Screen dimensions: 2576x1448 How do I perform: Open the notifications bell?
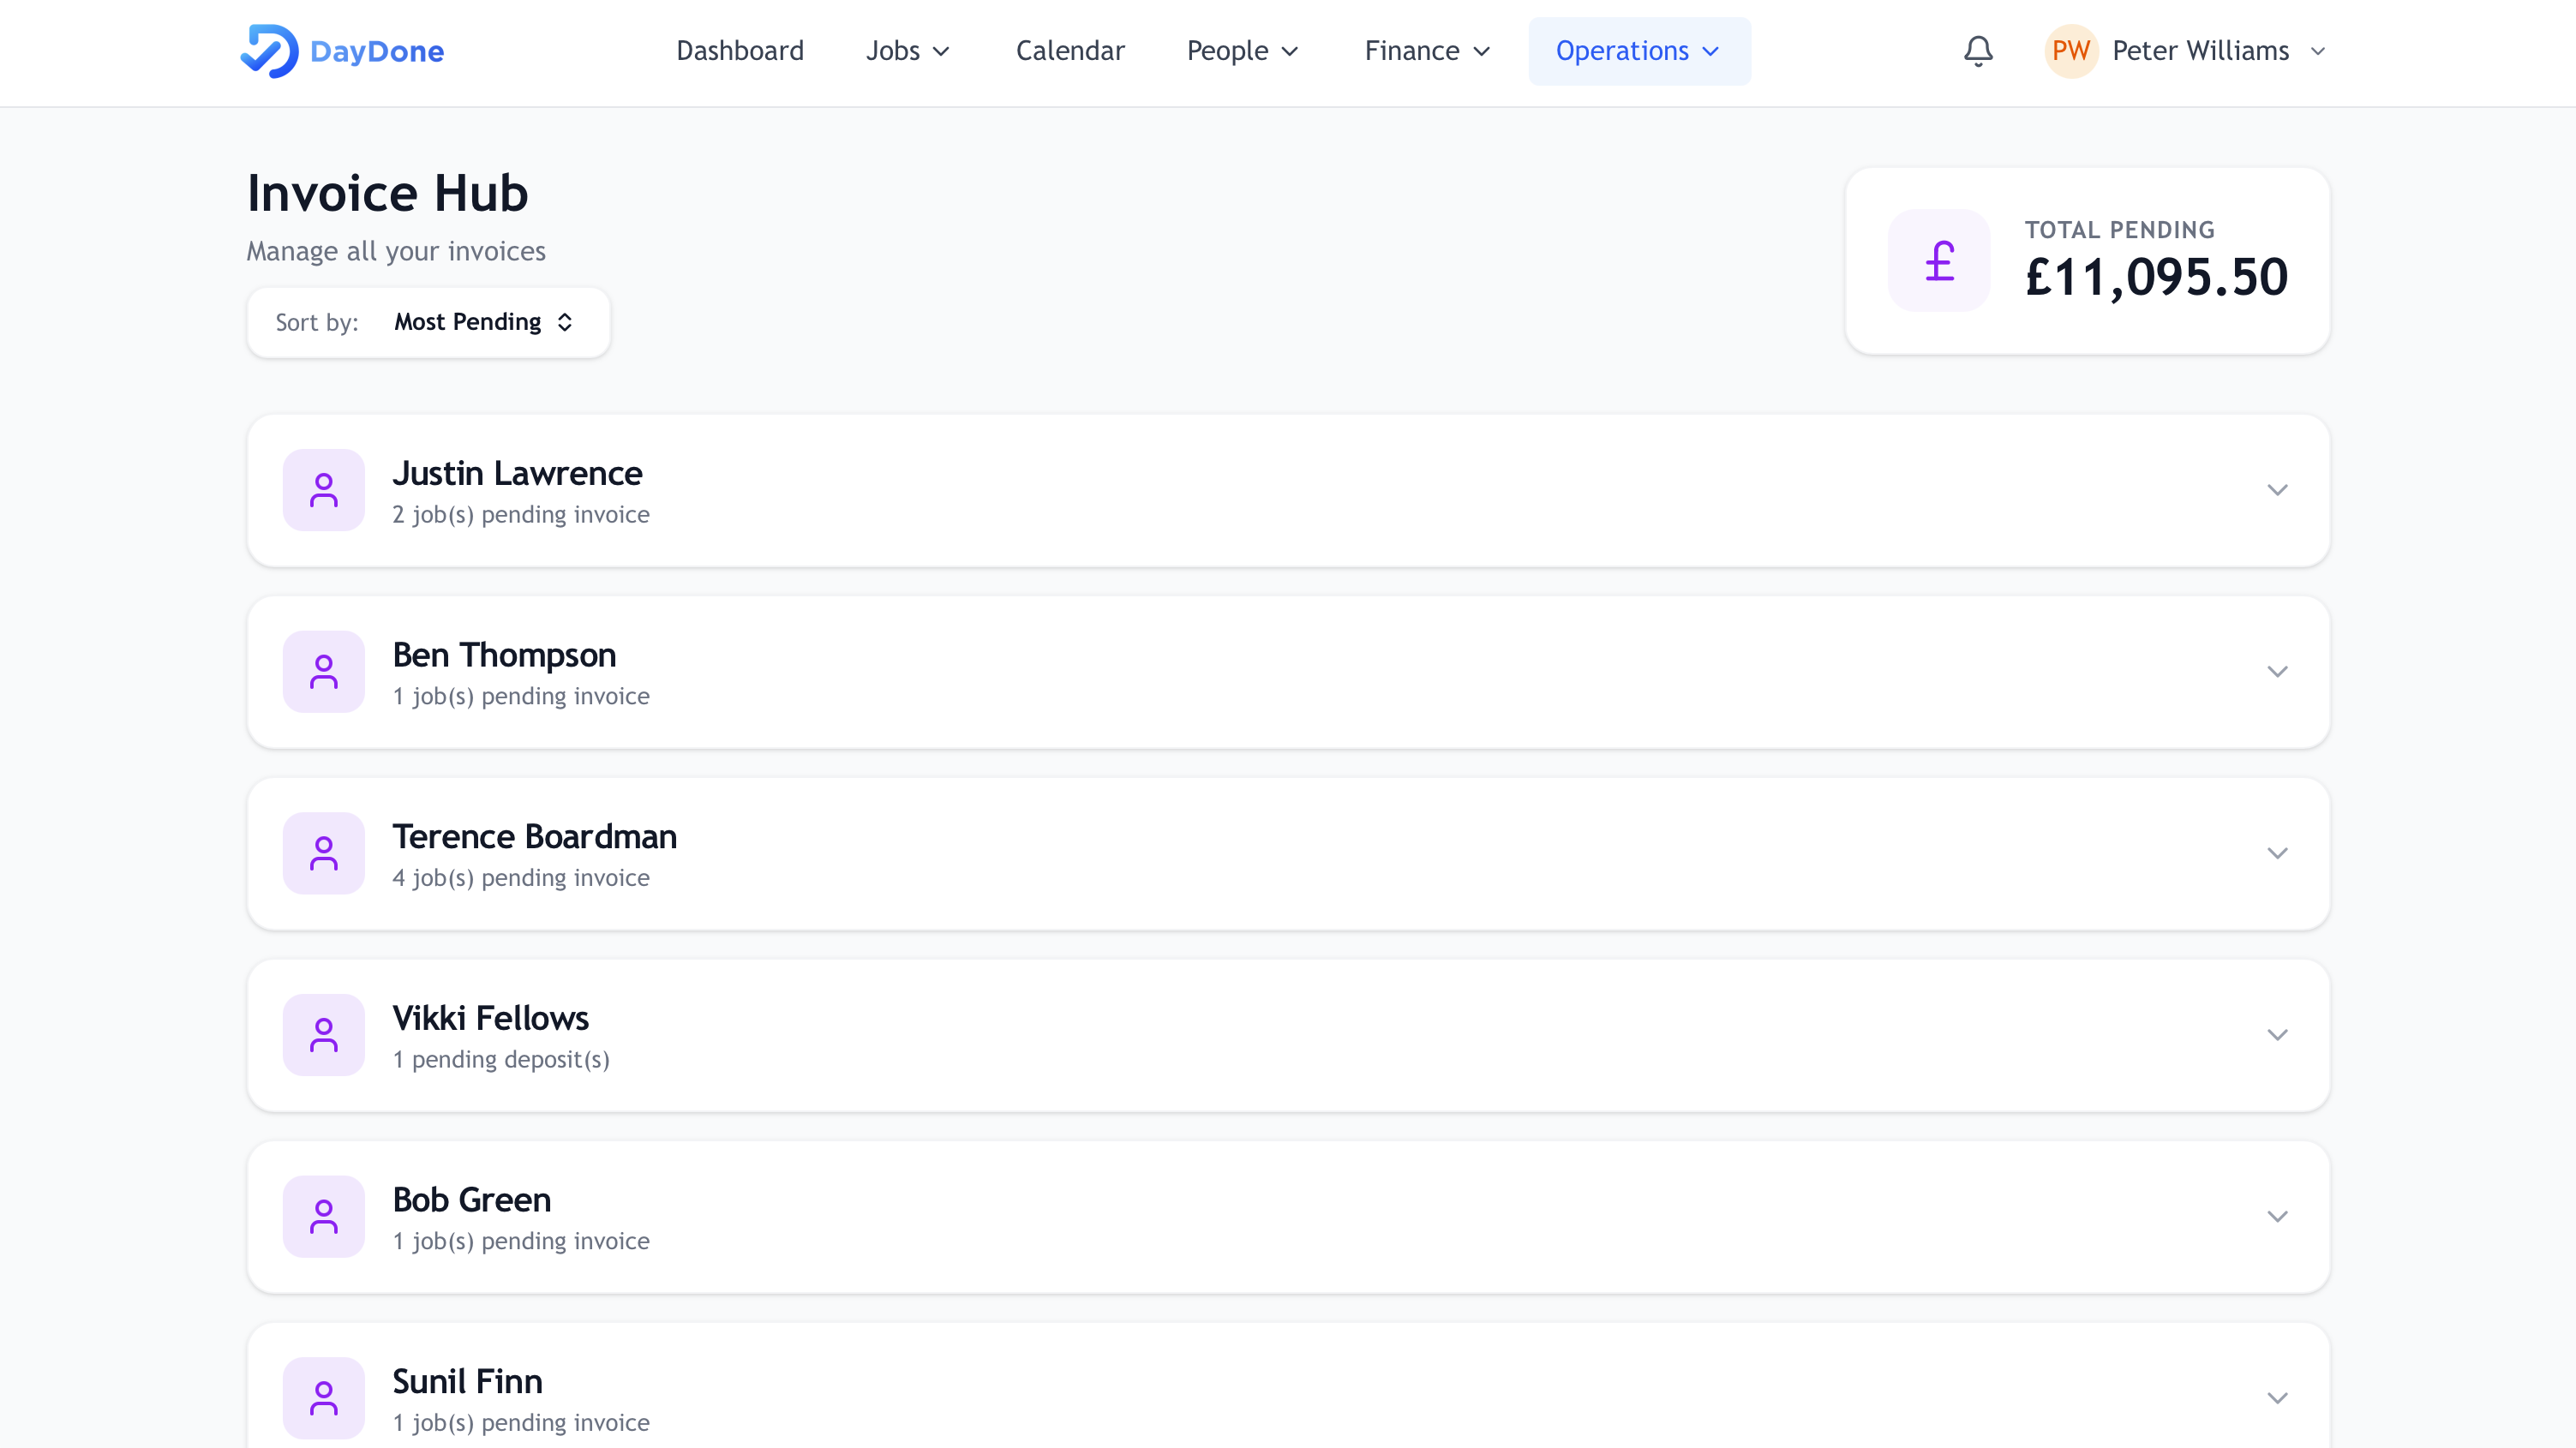click(x=1978, y=51)
